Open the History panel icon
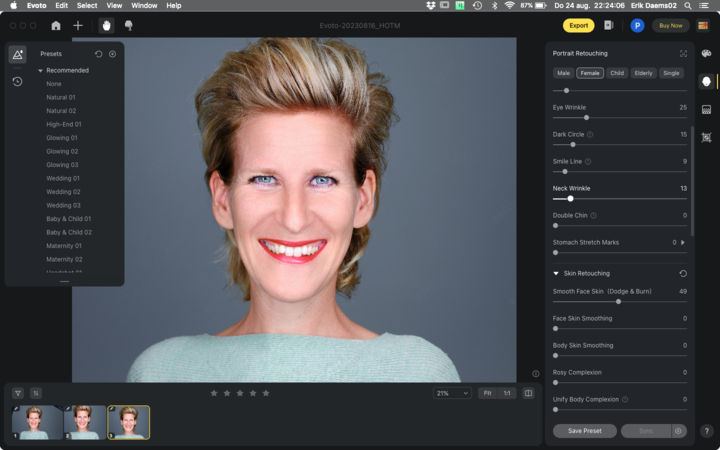 pyautogui.click(x=17, y=81)
